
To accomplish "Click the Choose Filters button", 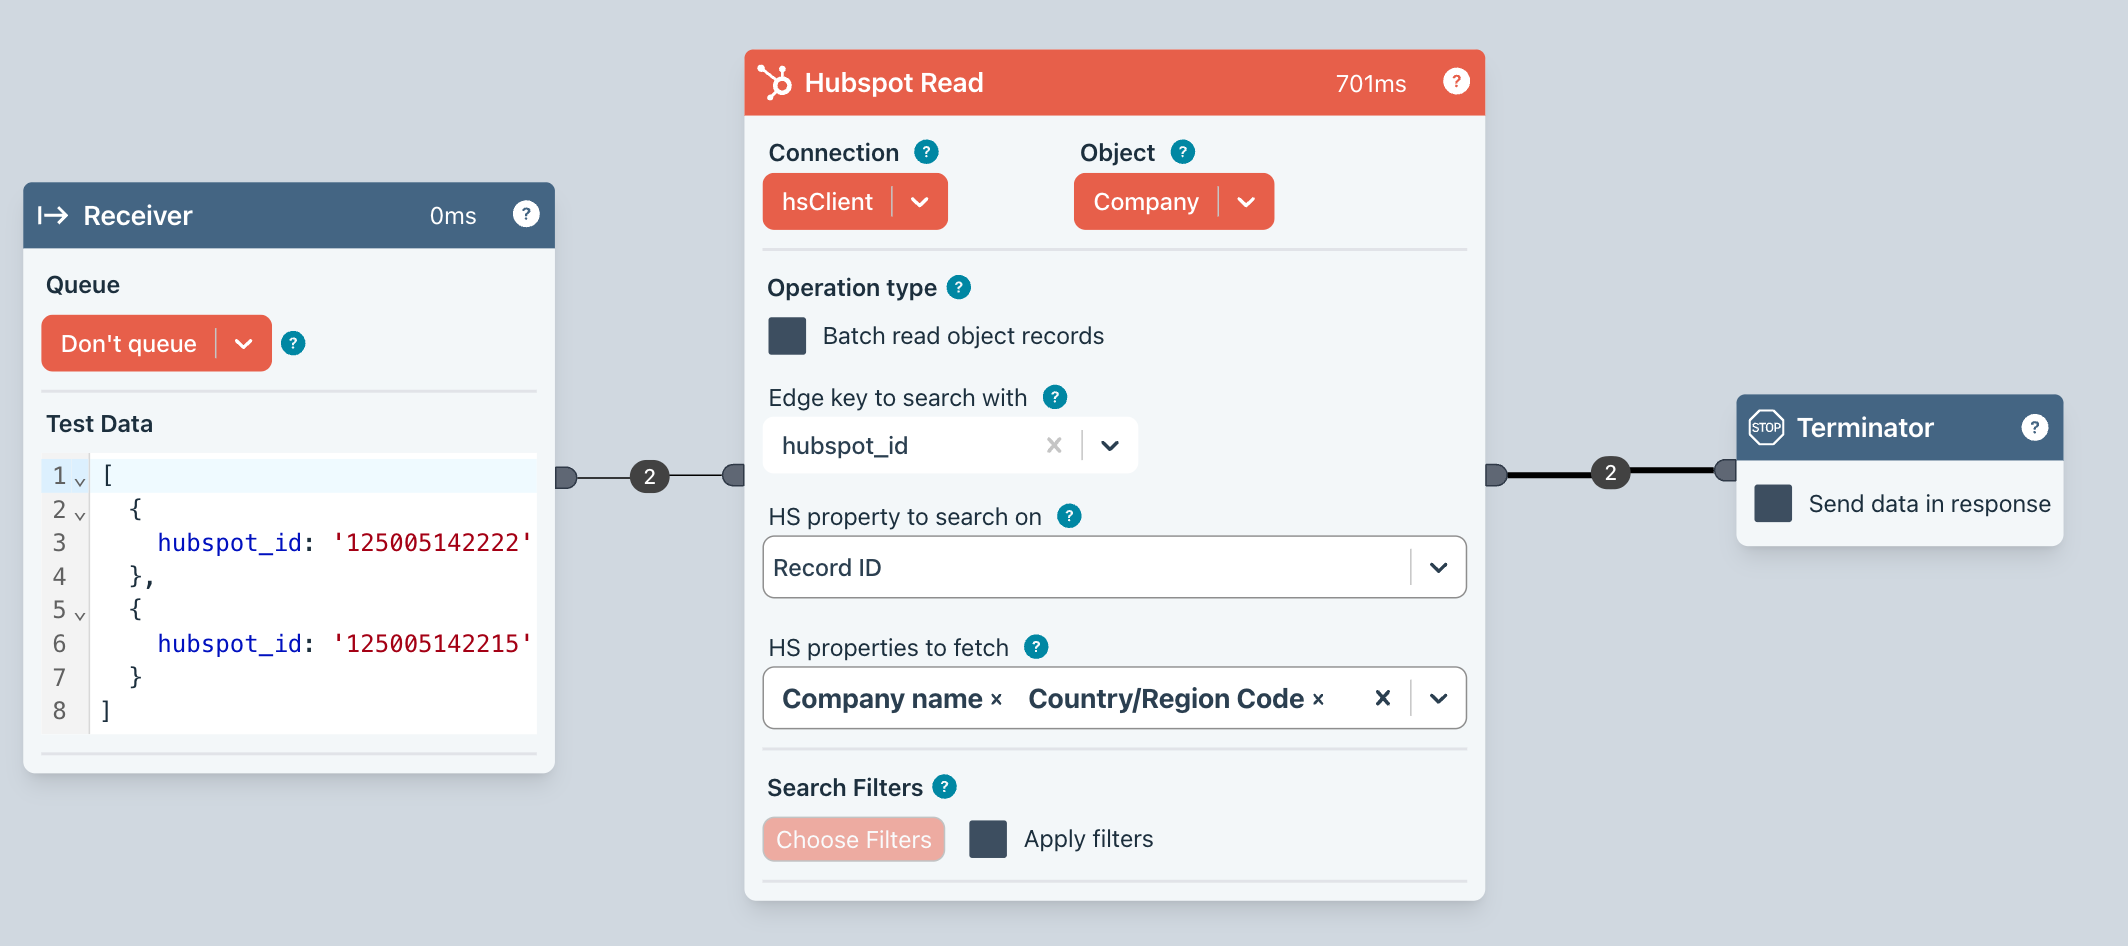I will pos(854,840).
